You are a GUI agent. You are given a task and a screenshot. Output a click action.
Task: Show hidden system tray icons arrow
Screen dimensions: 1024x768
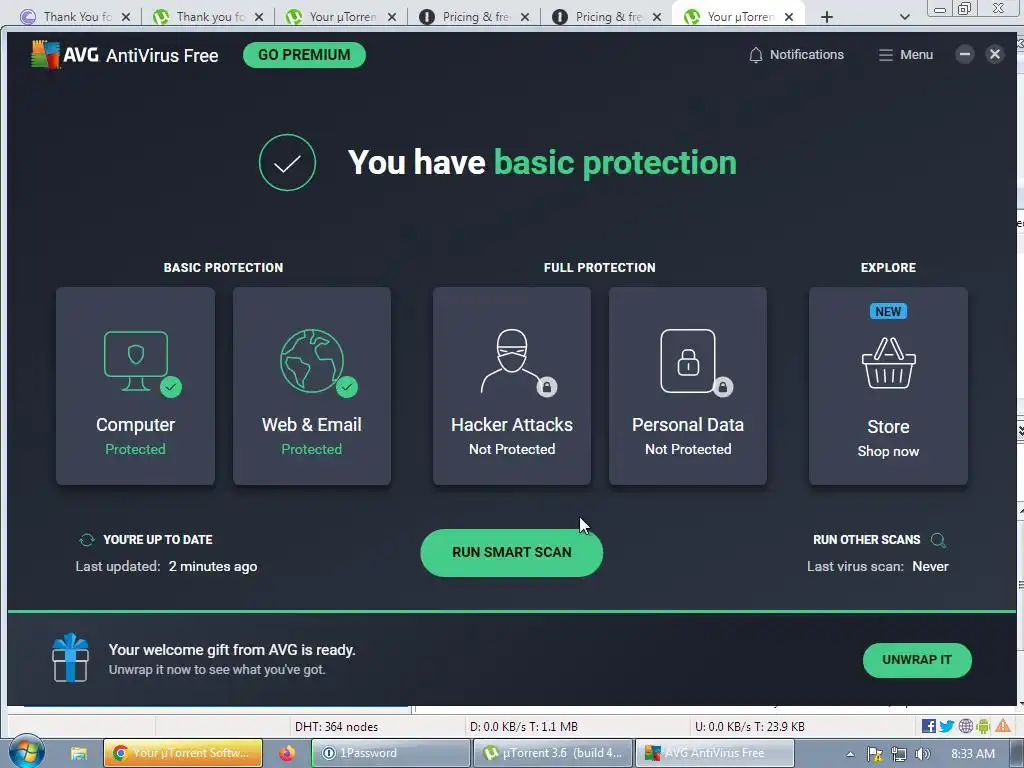(x=850, y=754)
